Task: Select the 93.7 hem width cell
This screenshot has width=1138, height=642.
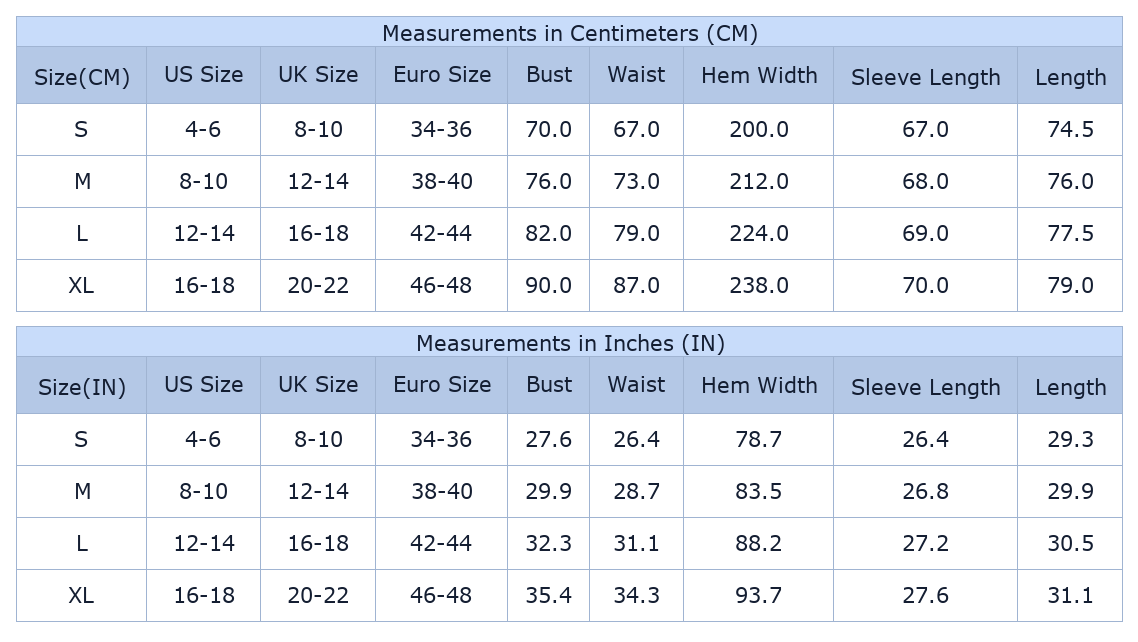Action: (x=759, y=596)
